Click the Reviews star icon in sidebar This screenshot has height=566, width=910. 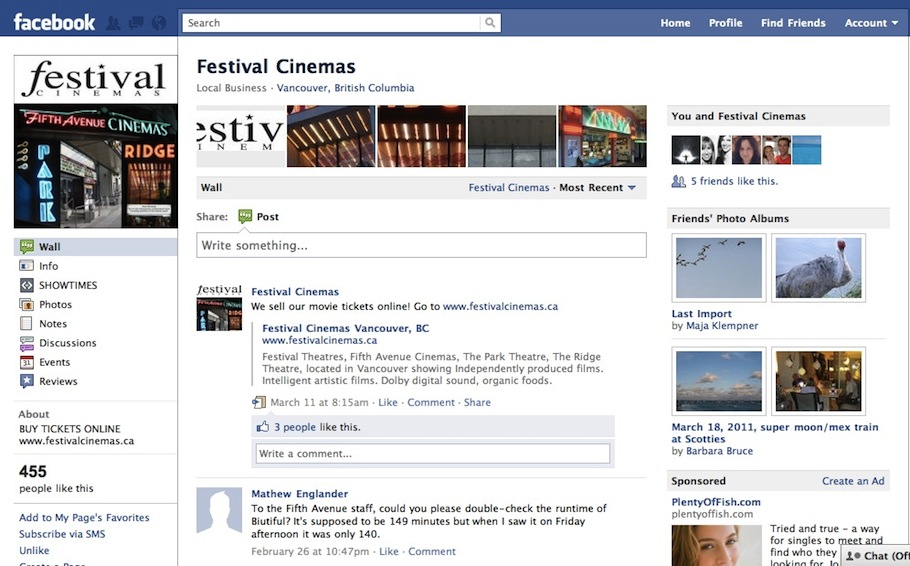(27, 381)
